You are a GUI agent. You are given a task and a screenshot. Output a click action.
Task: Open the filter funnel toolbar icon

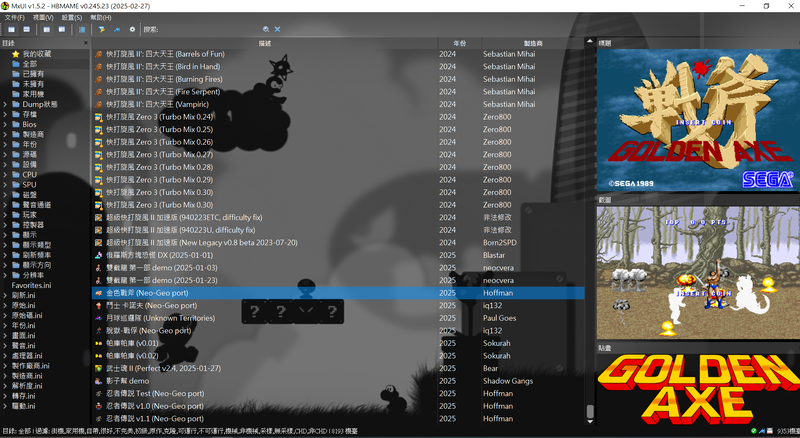point(102,30)
